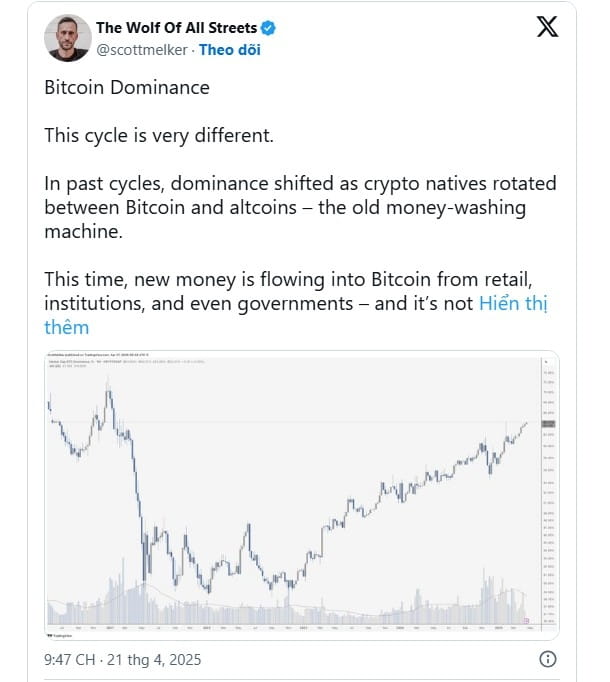610x682 pixels.
Task: Open "The Wolf Of All Streets" profile name
Action: (x=176, y=28)
